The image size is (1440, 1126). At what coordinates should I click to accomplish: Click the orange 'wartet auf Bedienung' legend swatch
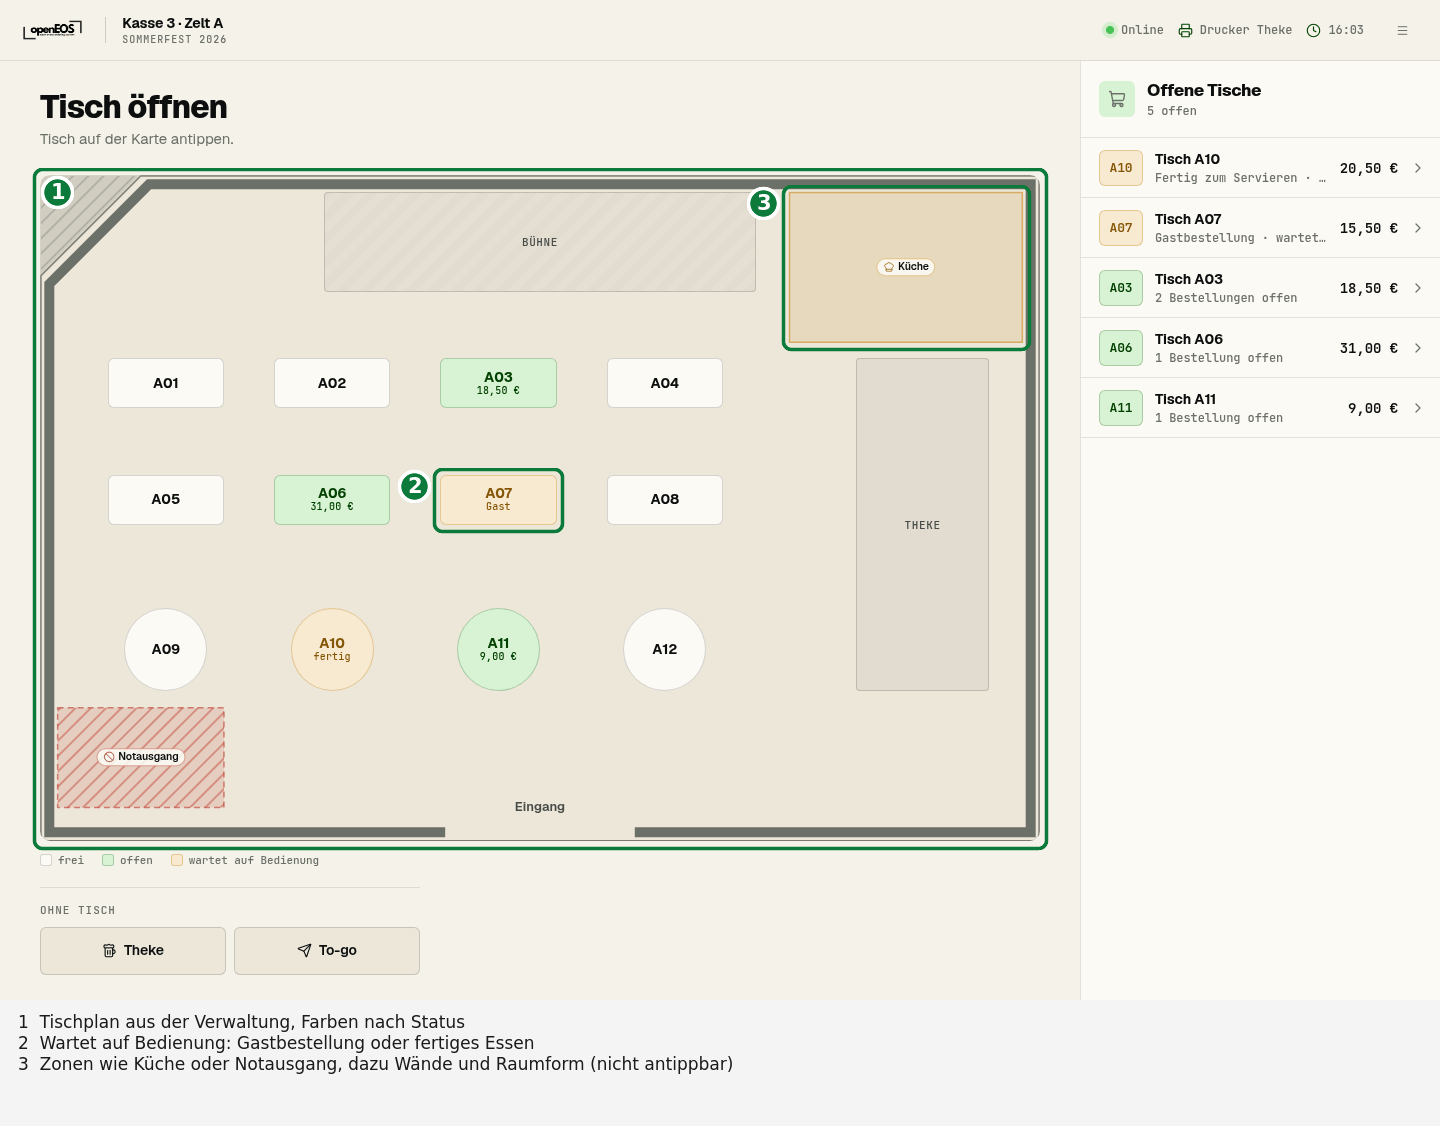[177, 860]
